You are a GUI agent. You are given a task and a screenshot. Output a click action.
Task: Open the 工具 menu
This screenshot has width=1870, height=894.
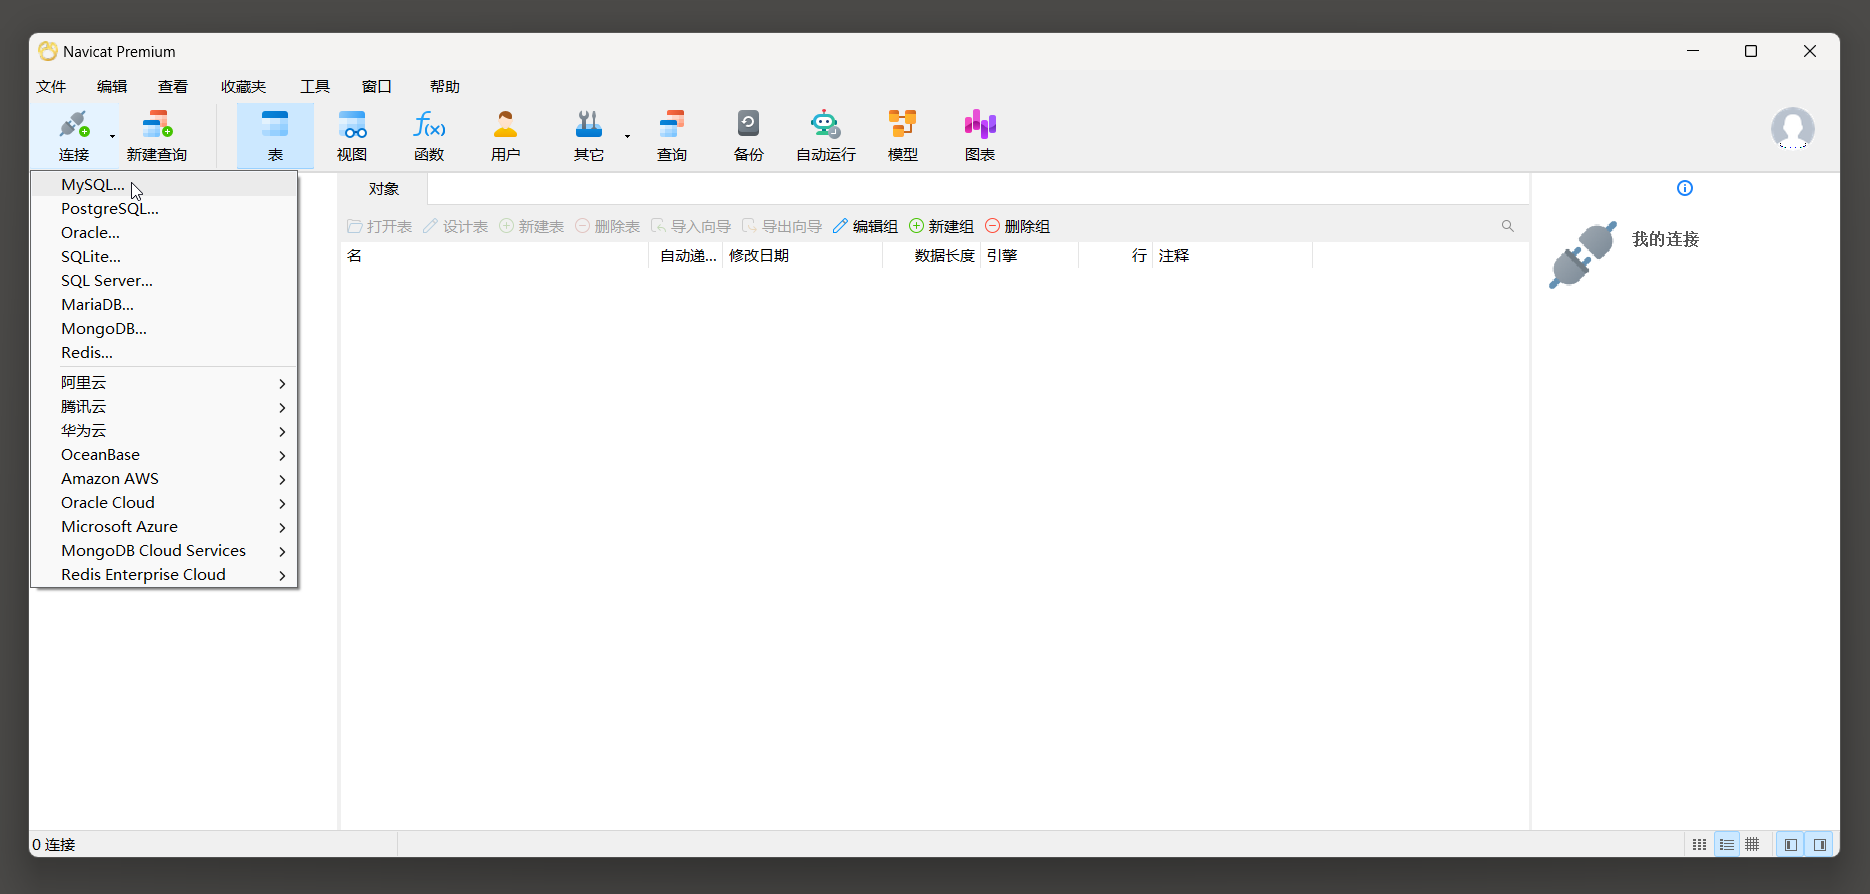315,87
